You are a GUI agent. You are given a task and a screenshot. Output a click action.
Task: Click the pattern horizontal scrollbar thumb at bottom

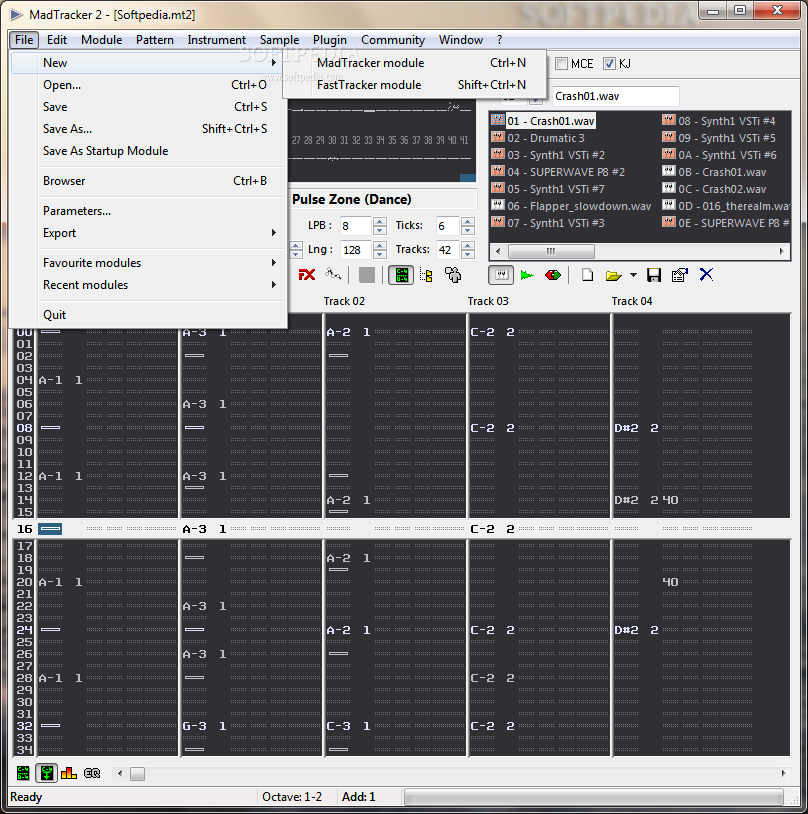tap(137, 774)
